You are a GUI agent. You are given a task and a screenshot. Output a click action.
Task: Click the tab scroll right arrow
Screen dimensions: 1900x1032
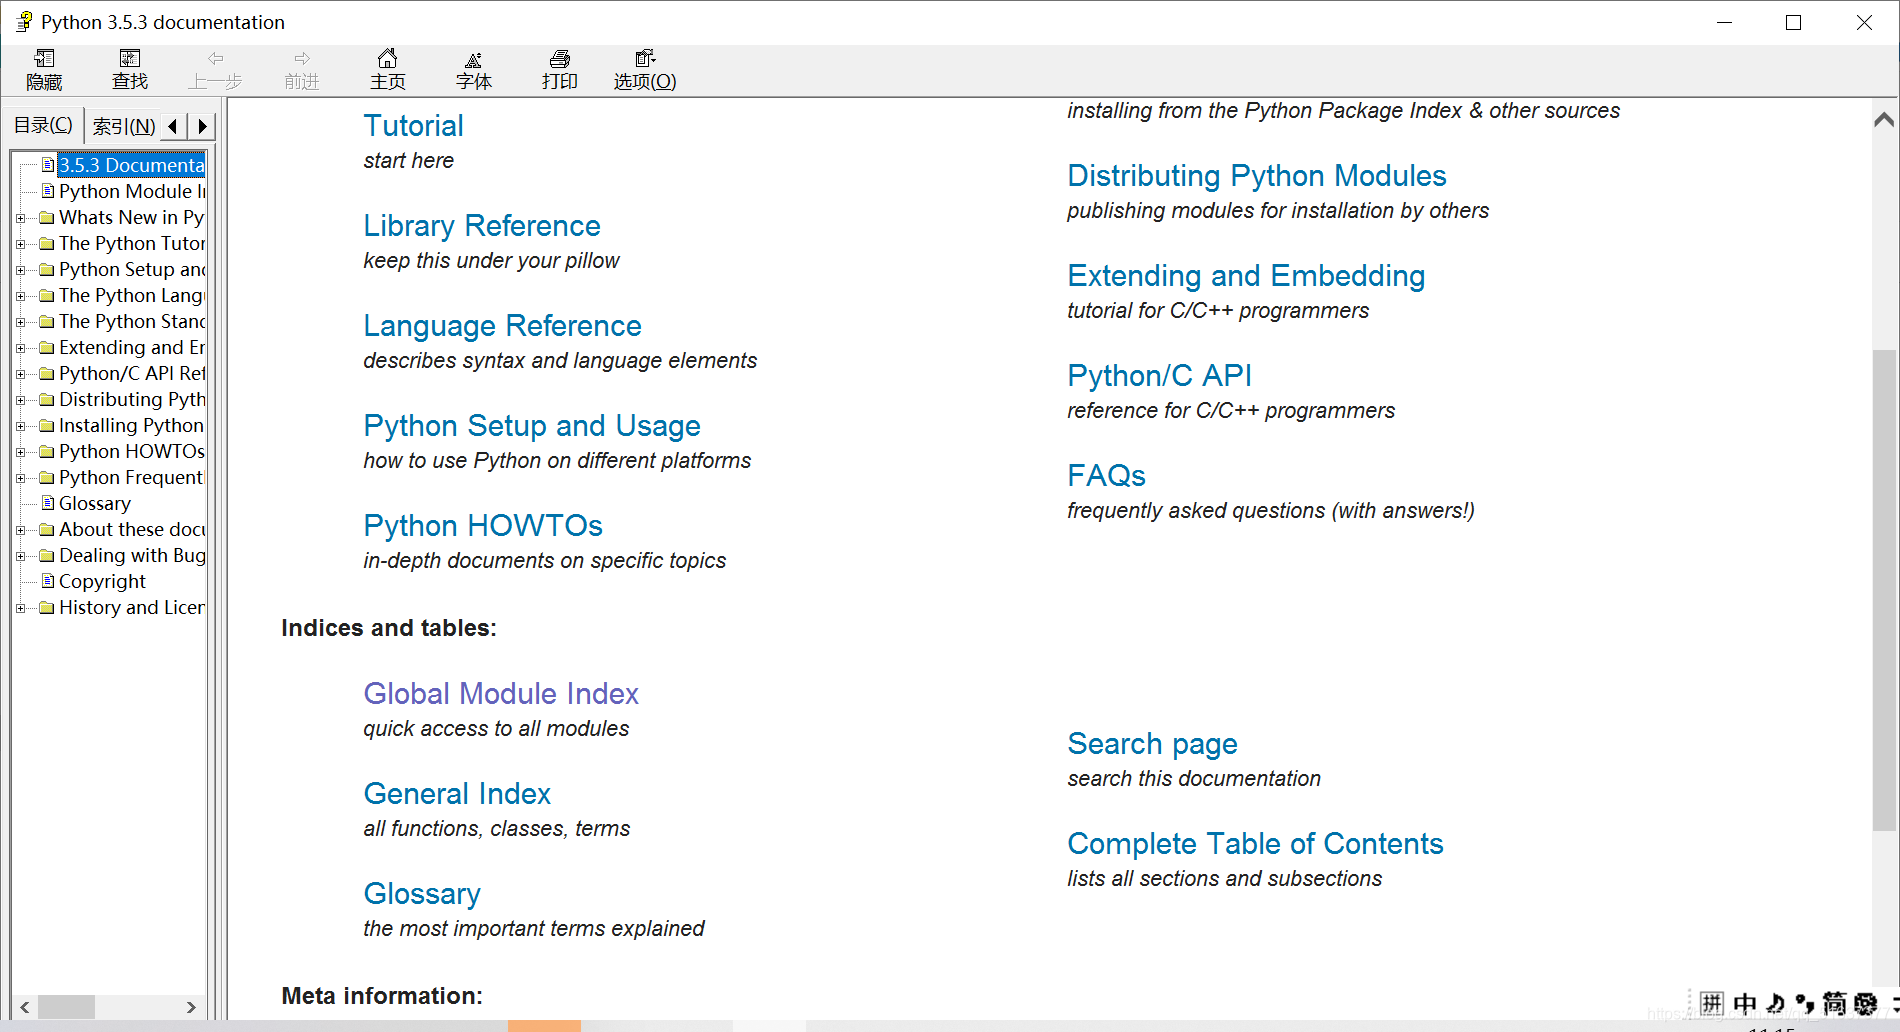click(x=202, y=126)
